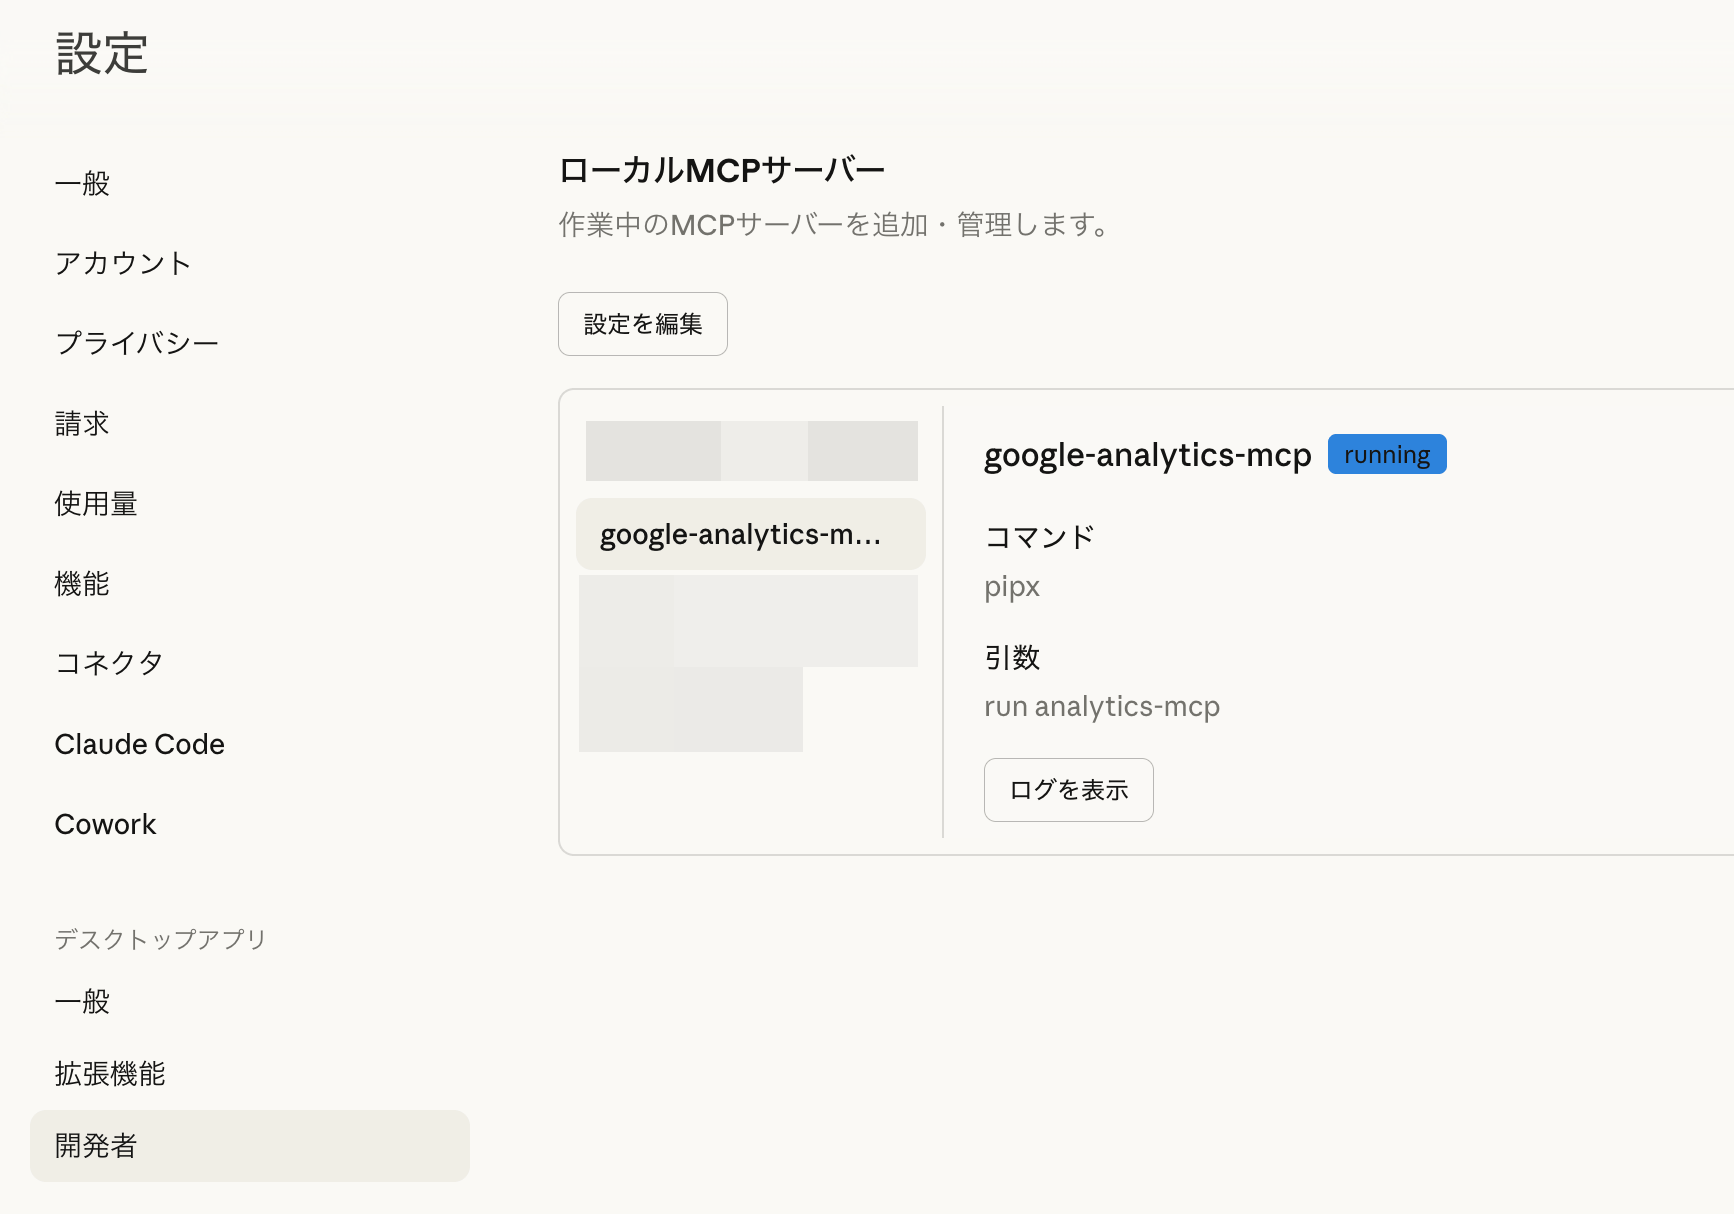
Task: Open the Cowork settings section
Action: coord(105,824)
